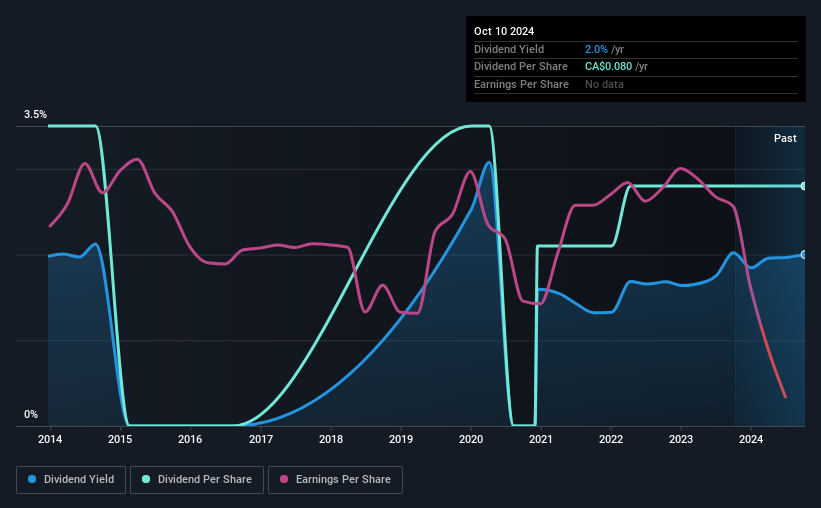Click the Past region label

pos(785,138)
